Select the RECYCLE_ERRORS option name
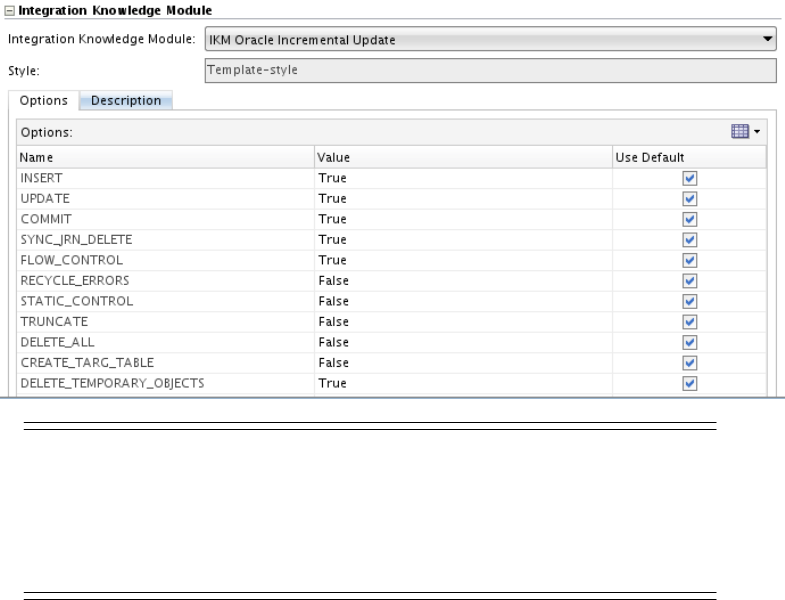This screenshot has height=600, width=785. (x=75, y=281)
